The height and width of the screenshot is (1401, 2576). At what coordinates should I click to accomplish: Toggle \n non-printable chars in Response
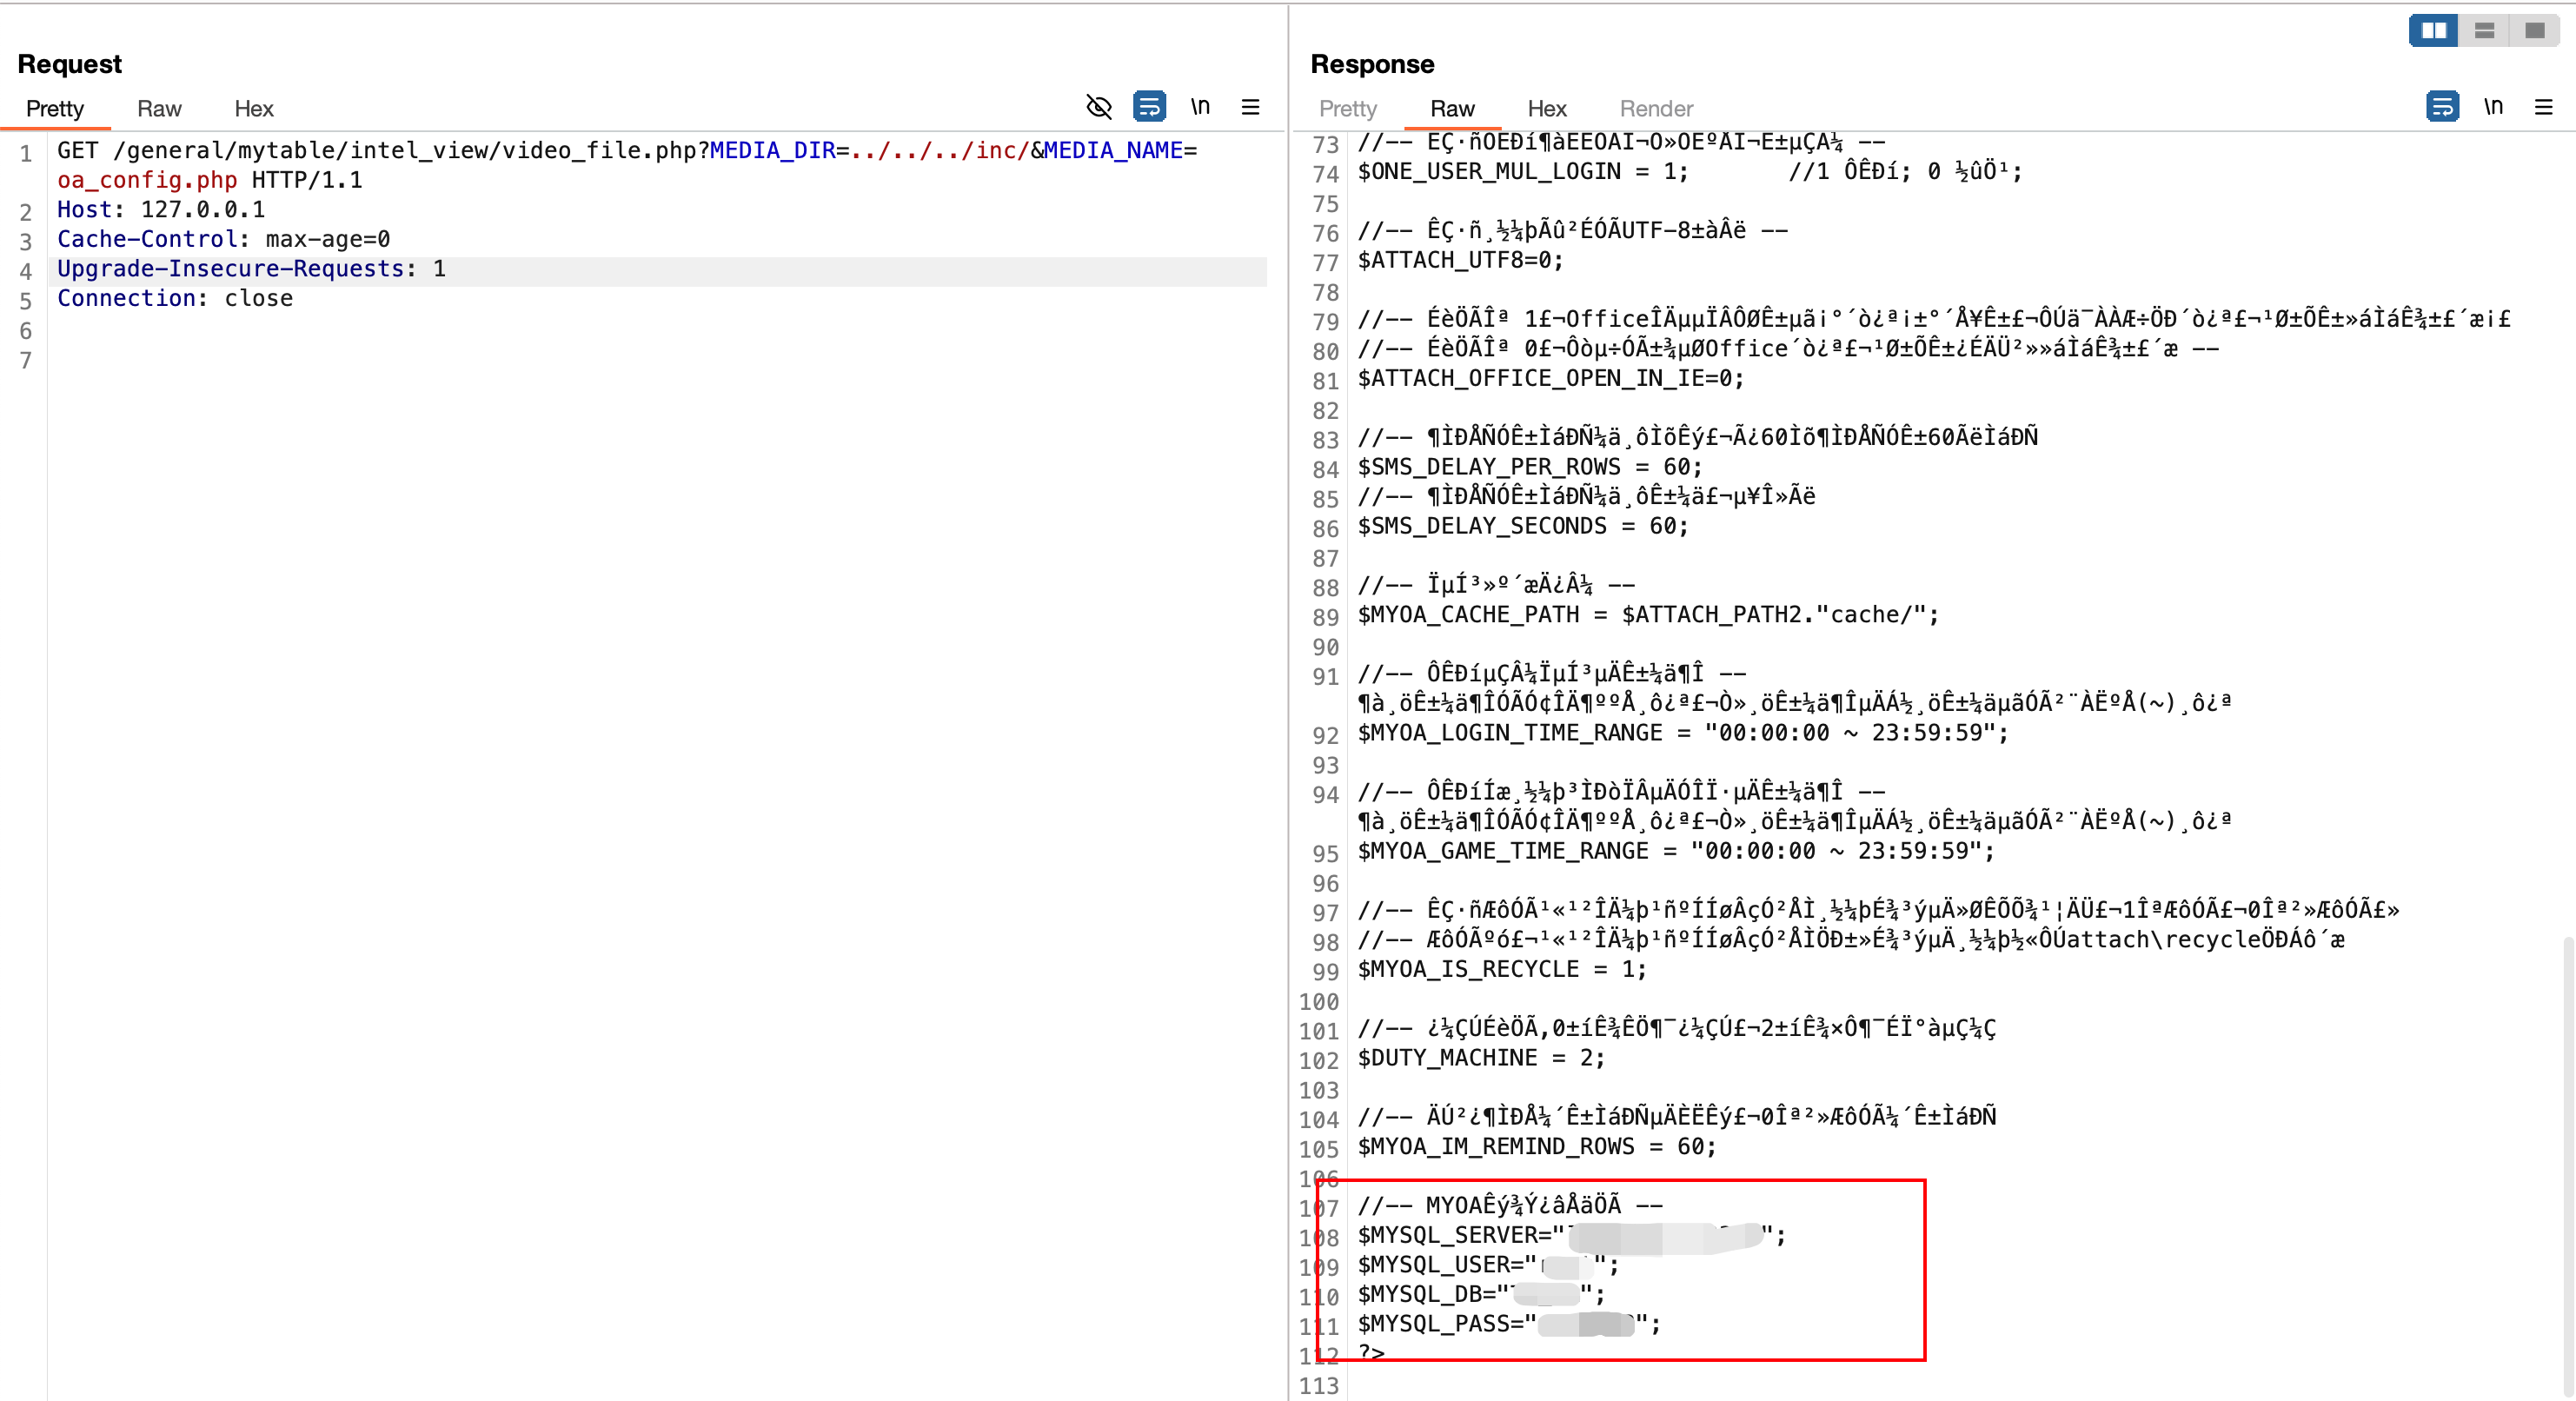pos(2493,106)
